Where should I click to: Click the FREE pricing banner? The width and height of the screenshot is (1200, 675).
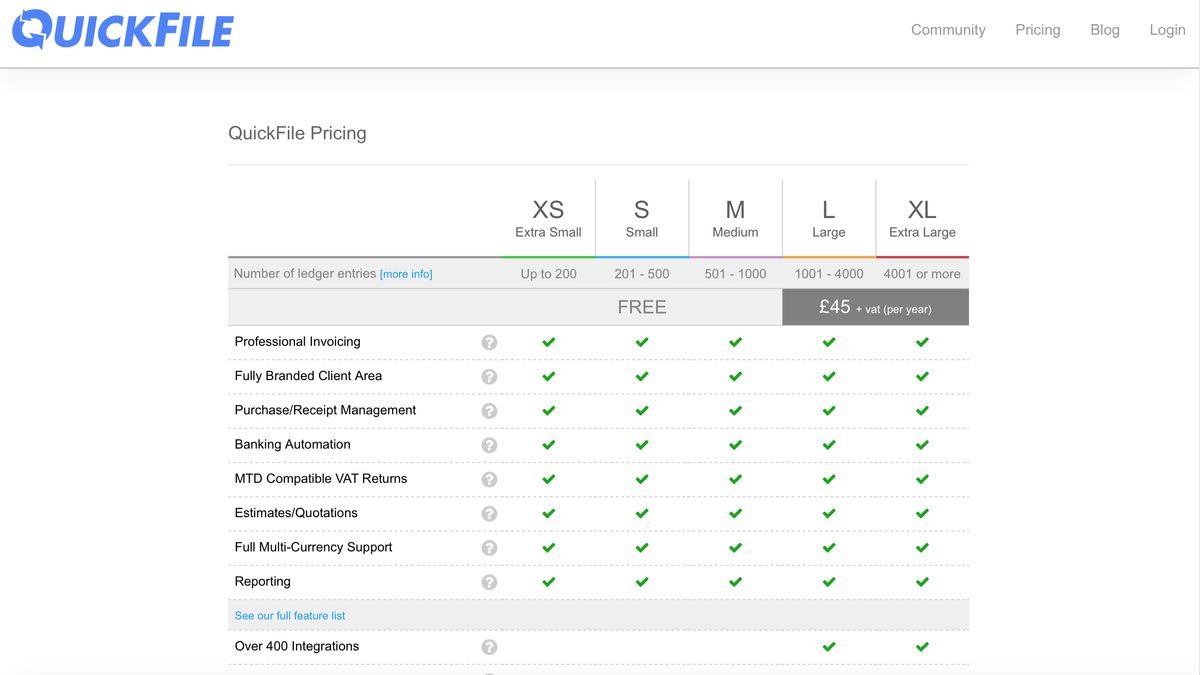pyautogui.click(x=641, y=308)
